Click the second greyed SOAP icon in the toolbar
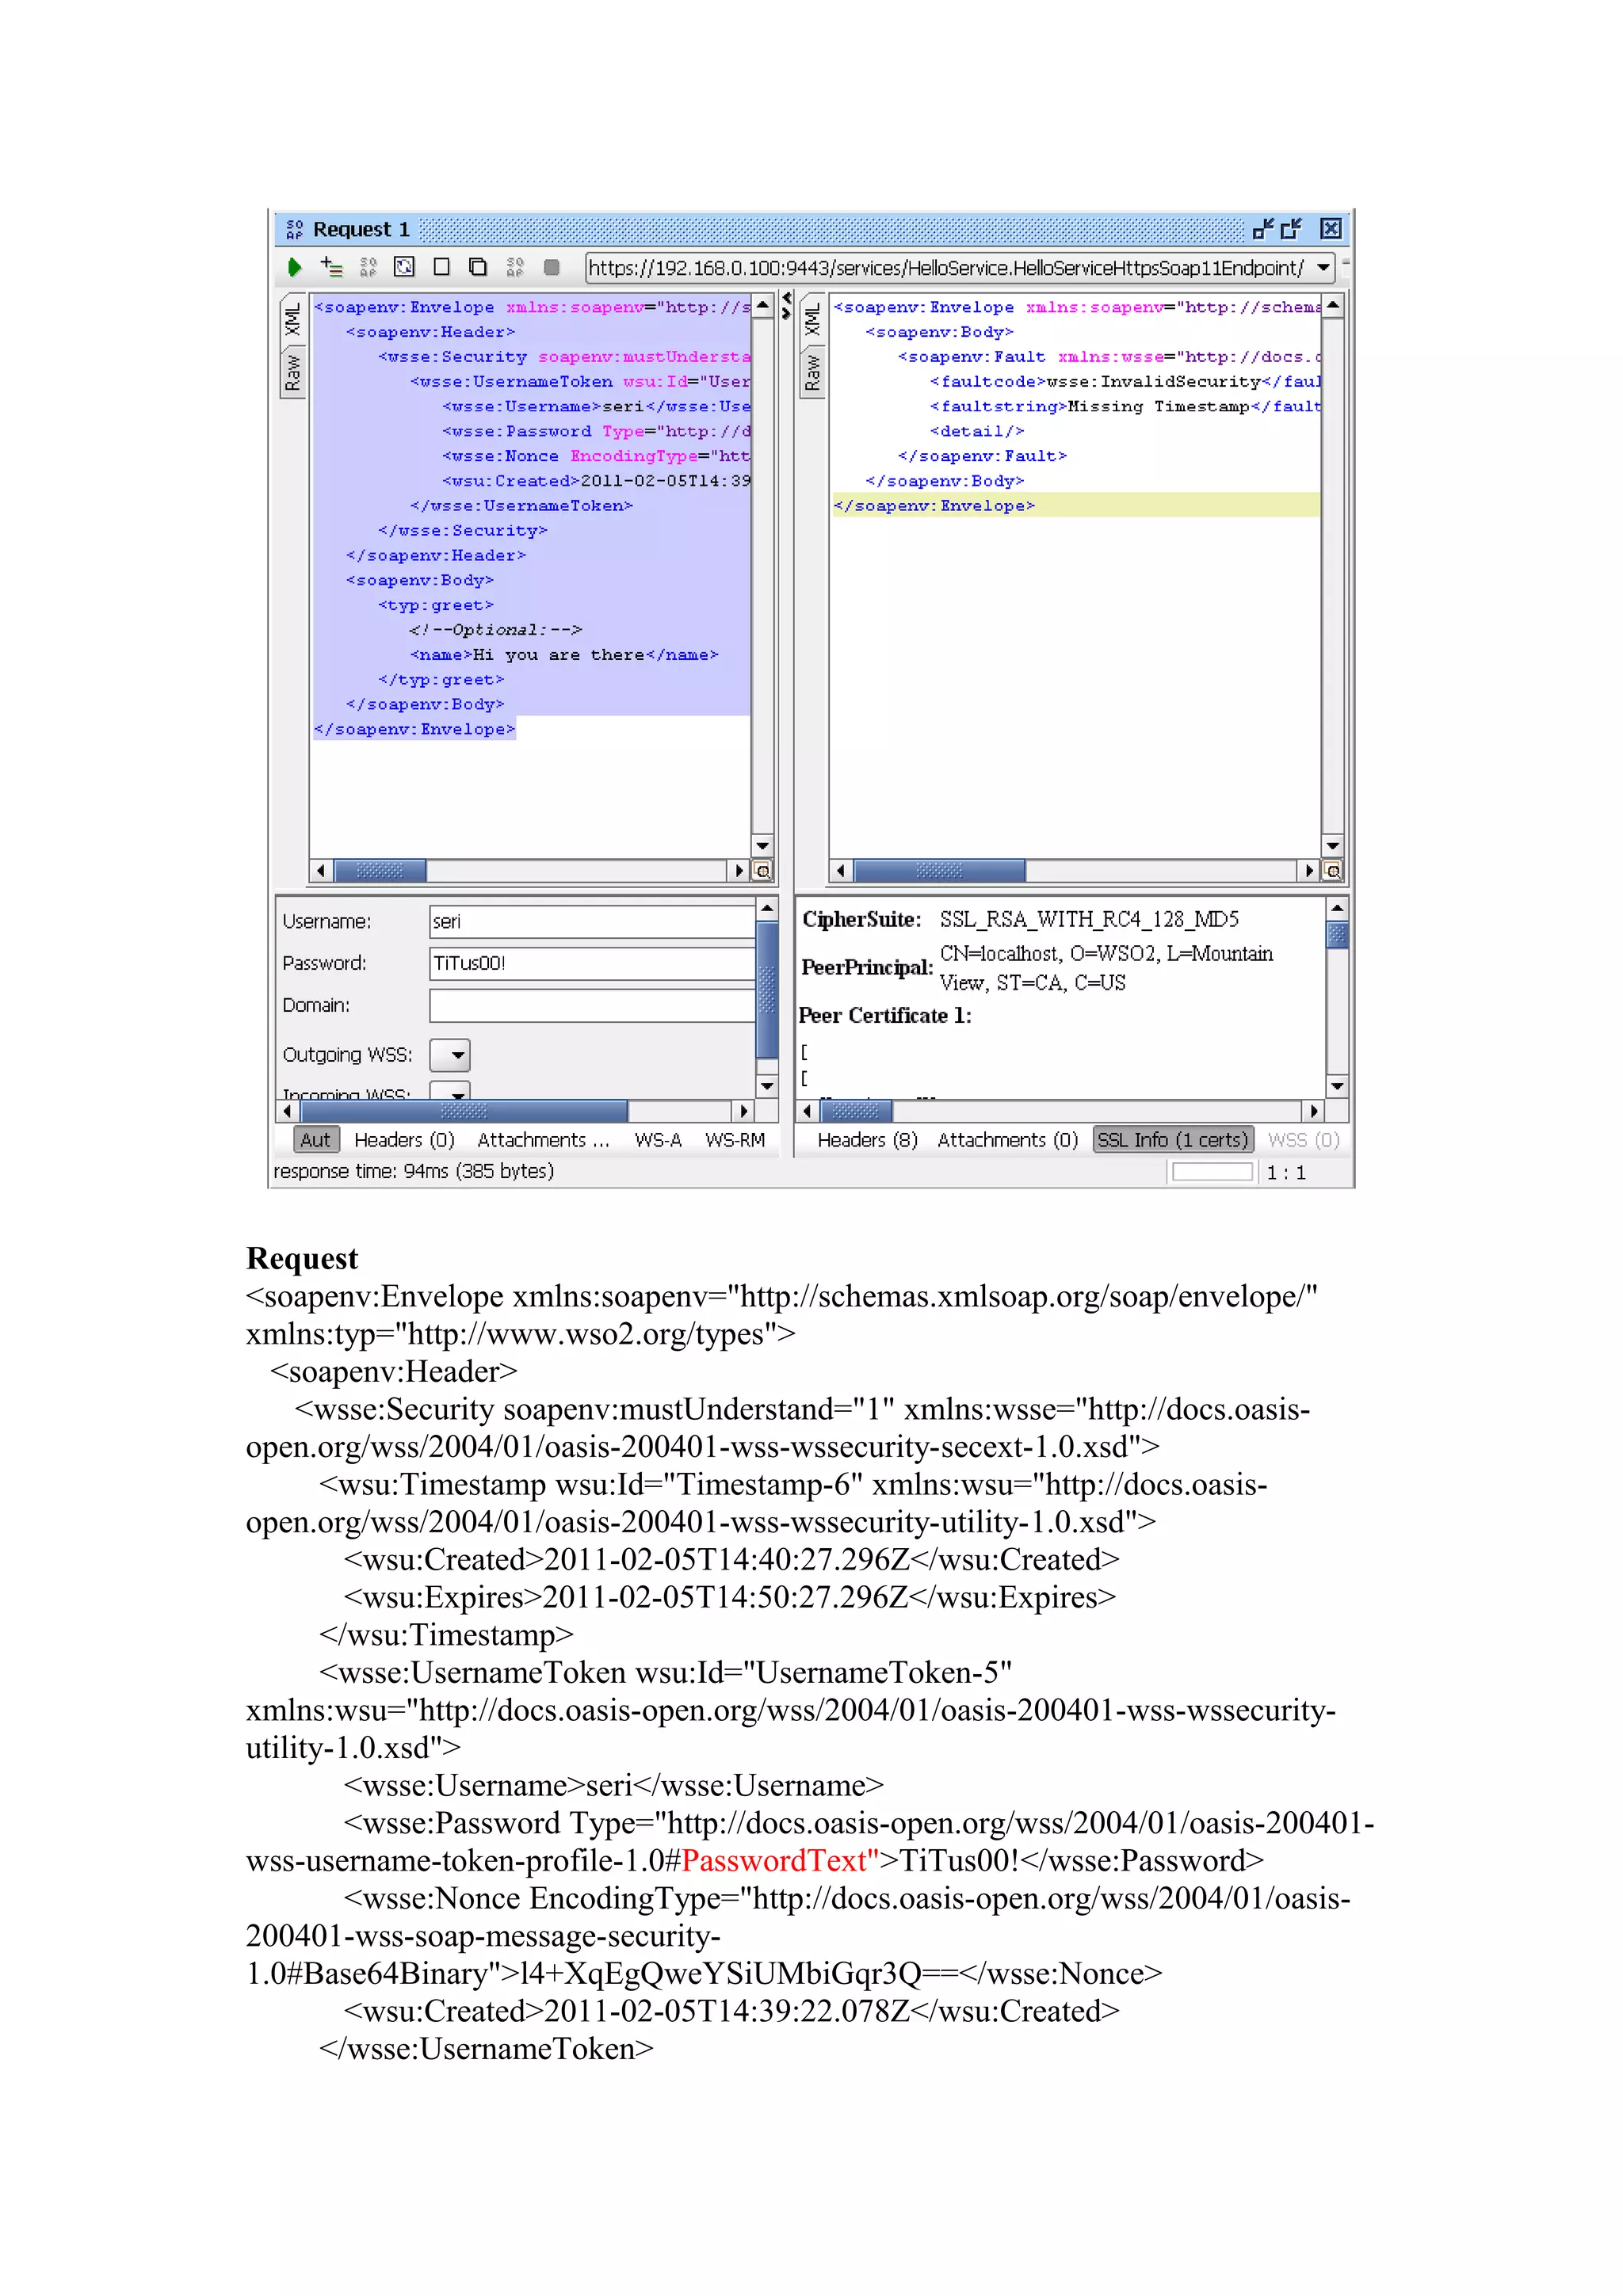 tap(515, 267)
